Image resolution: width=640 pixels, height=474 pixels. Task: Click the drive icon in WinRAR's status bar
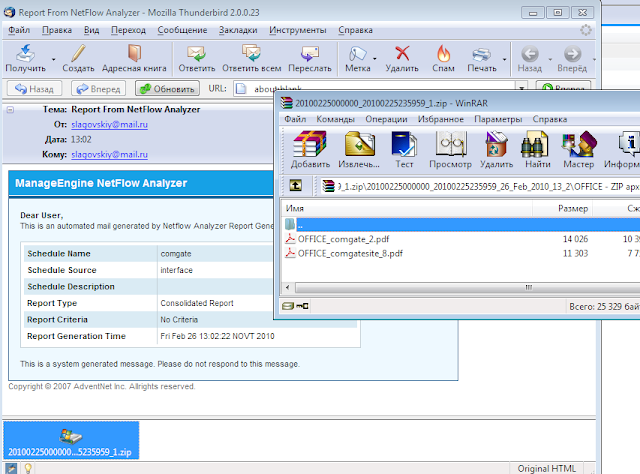[x=288, y=306]
